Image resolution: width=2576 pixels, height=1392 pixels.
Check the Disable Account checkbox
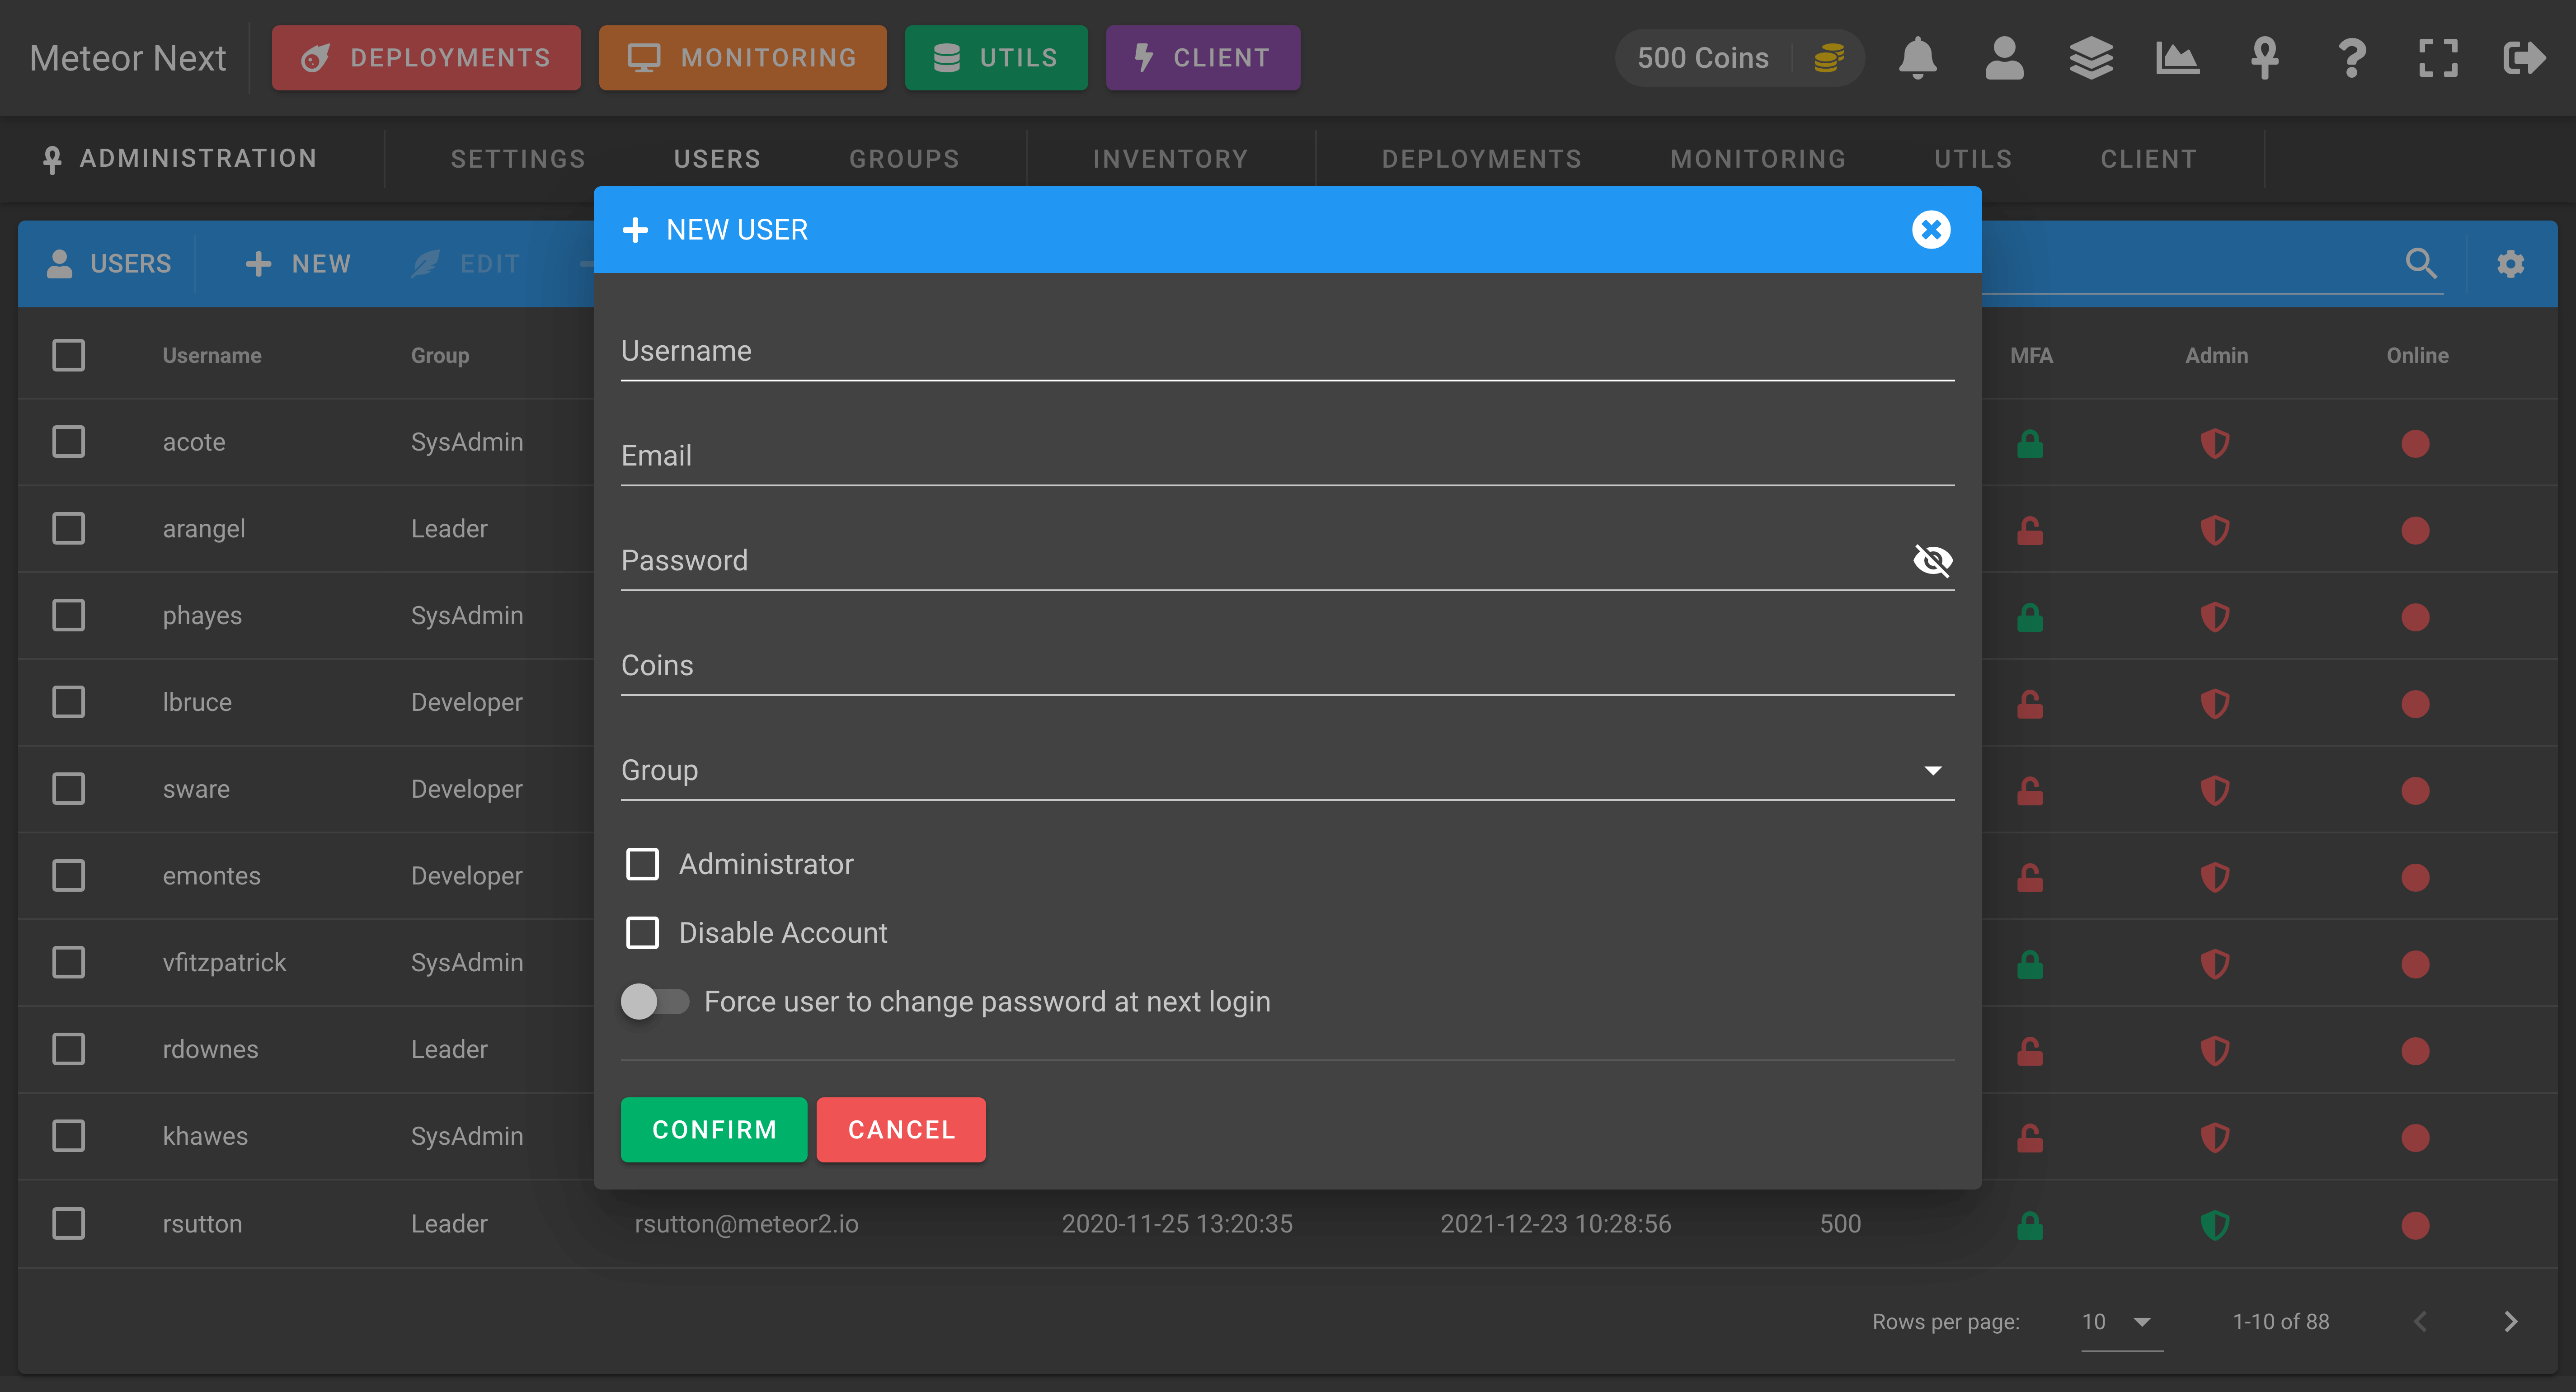642,933
